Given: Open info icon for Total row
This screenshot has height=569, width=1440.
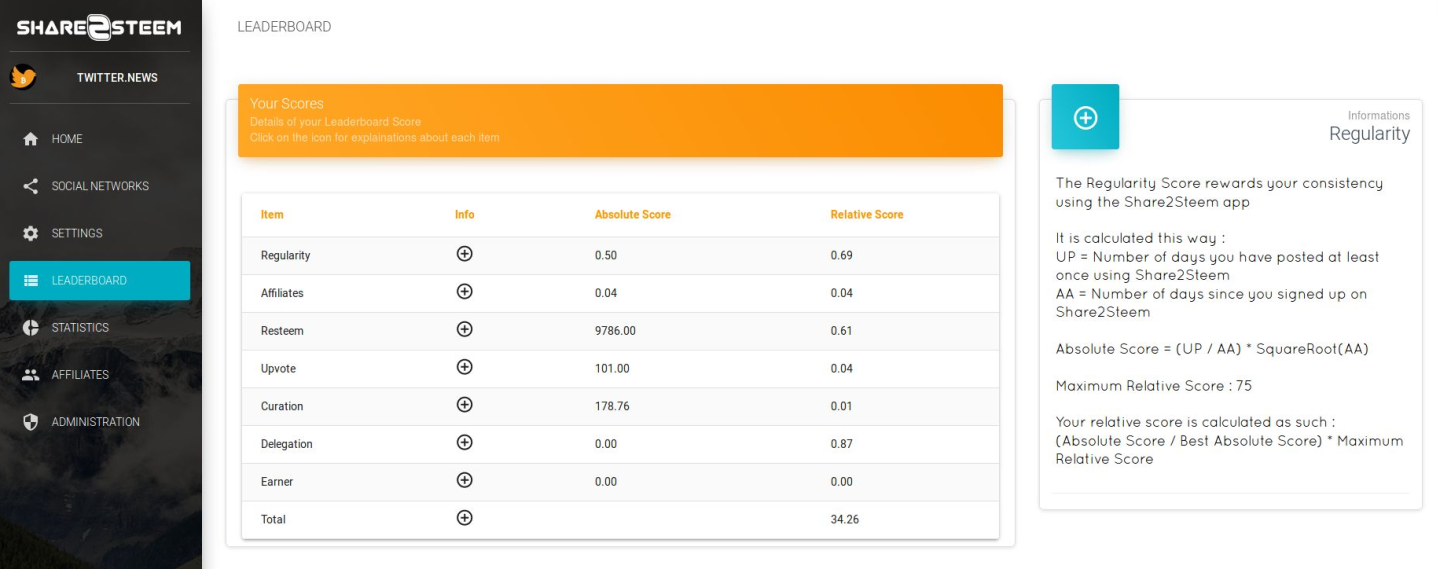Looking at the screenshot, I should point(464,518).
